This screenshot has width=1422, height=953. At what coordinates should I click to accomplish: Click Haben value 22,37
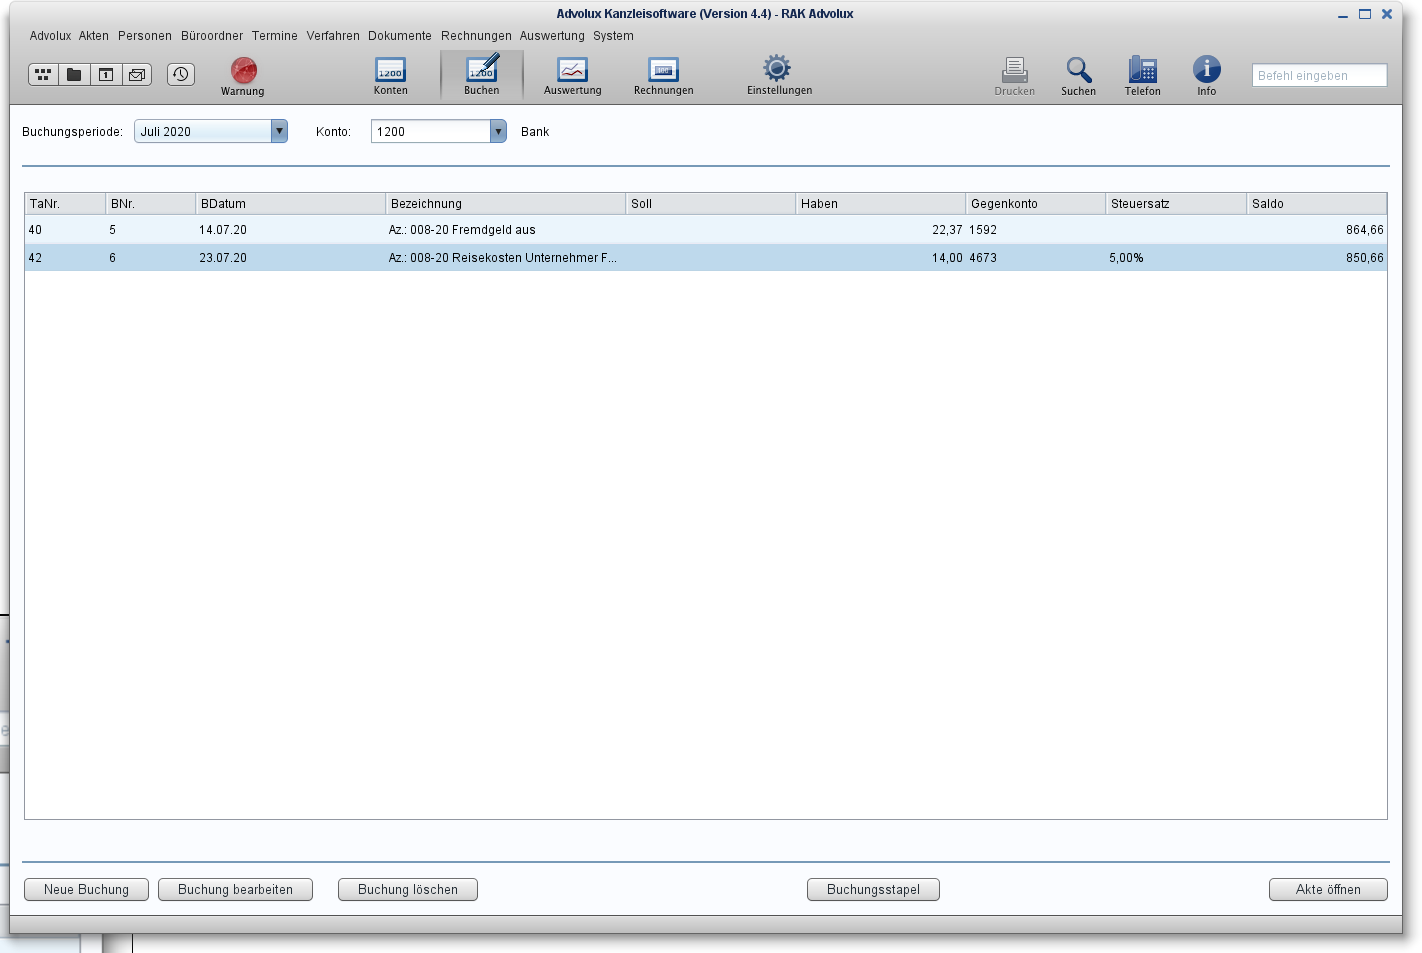pos(947,230)
